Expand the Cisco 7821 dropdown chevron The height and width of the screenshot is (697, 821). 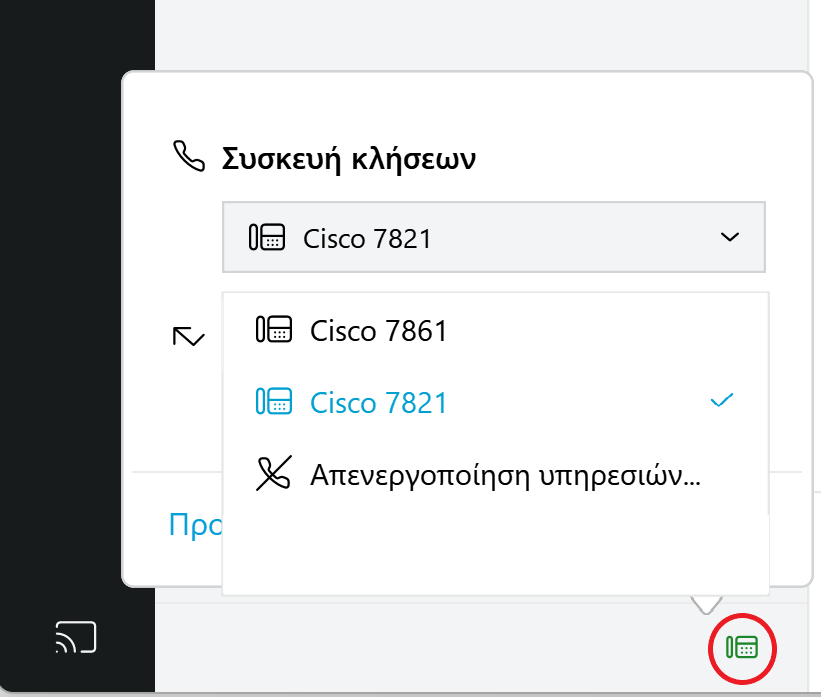[x=730, y=237]
